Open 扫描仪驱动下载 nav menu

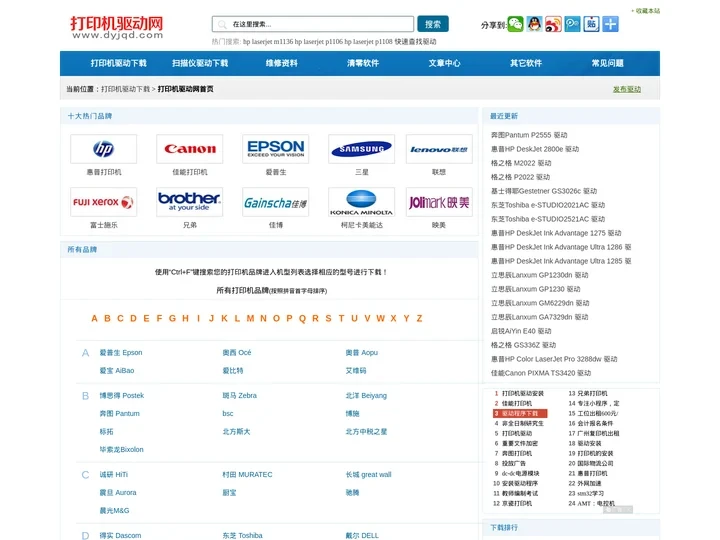pyautogui.click(x=200, y=63)
